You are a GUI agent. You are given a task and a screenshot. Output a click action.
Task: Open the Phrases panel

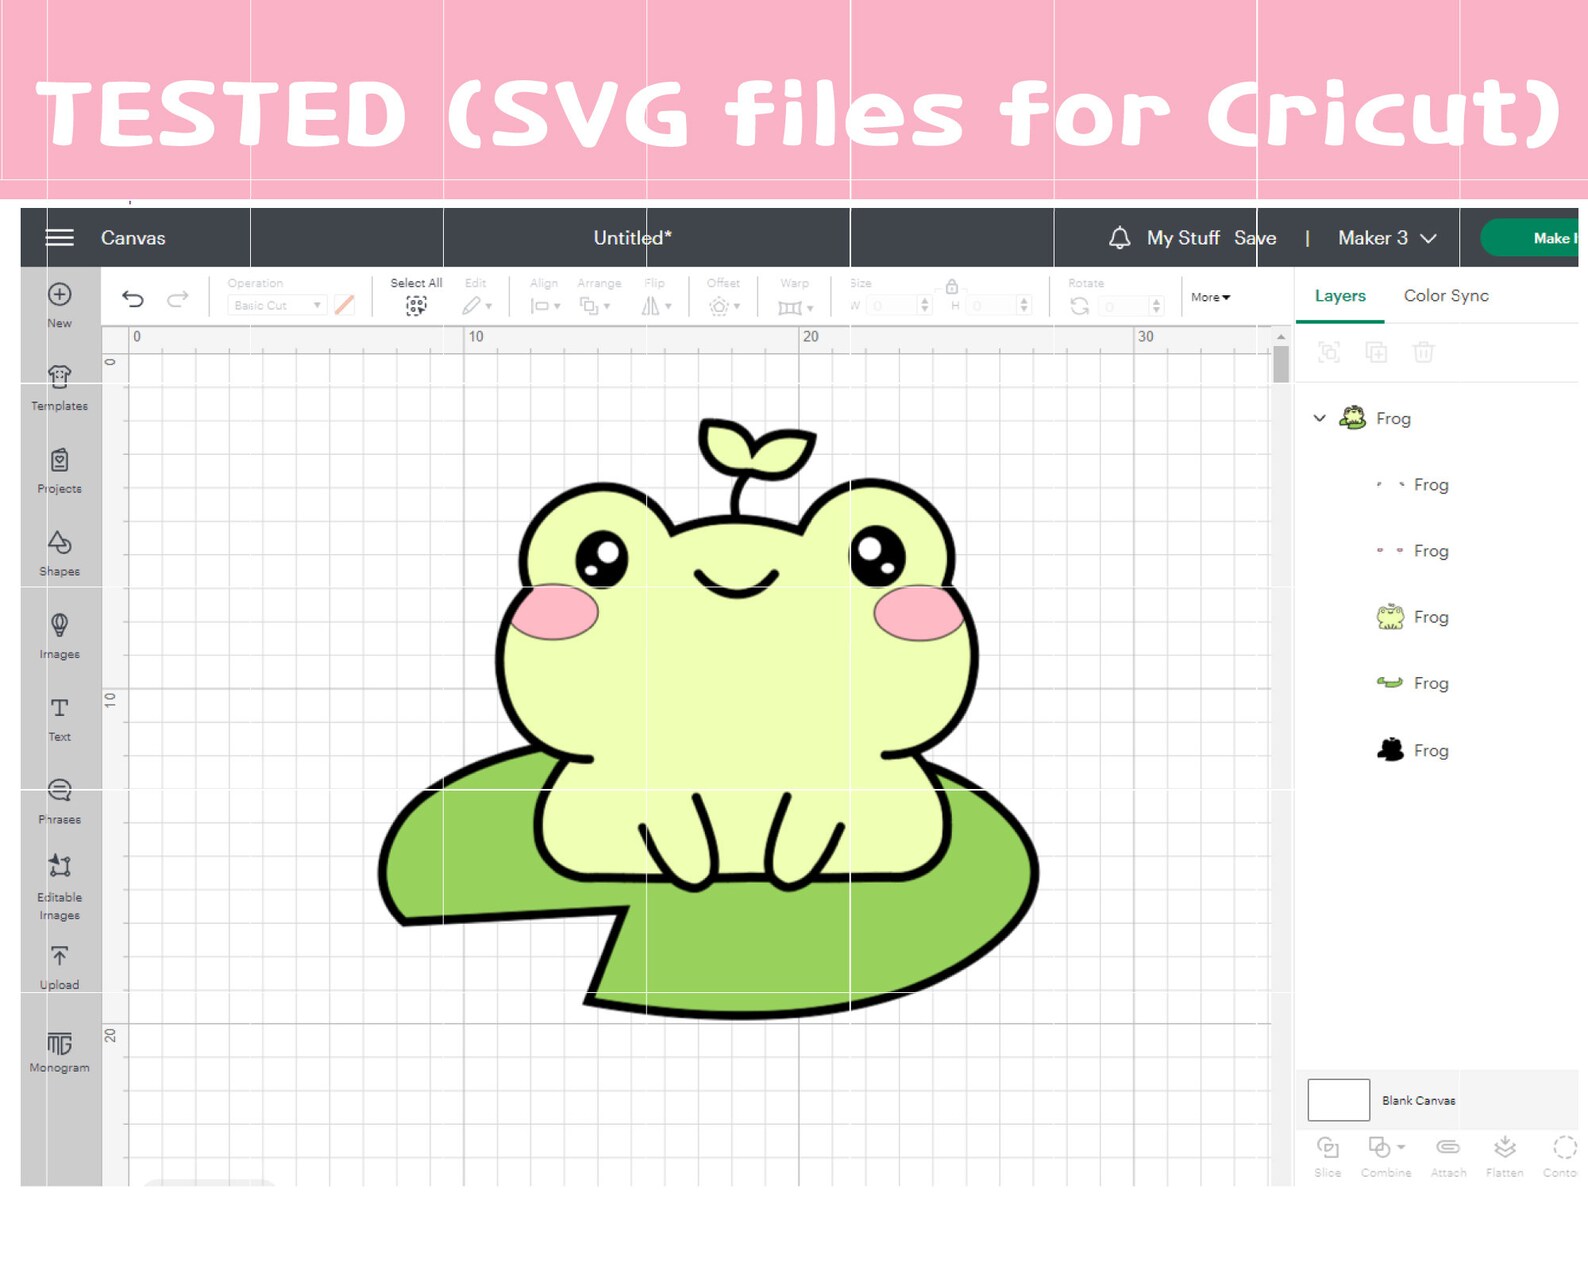(x=59, y=802)
